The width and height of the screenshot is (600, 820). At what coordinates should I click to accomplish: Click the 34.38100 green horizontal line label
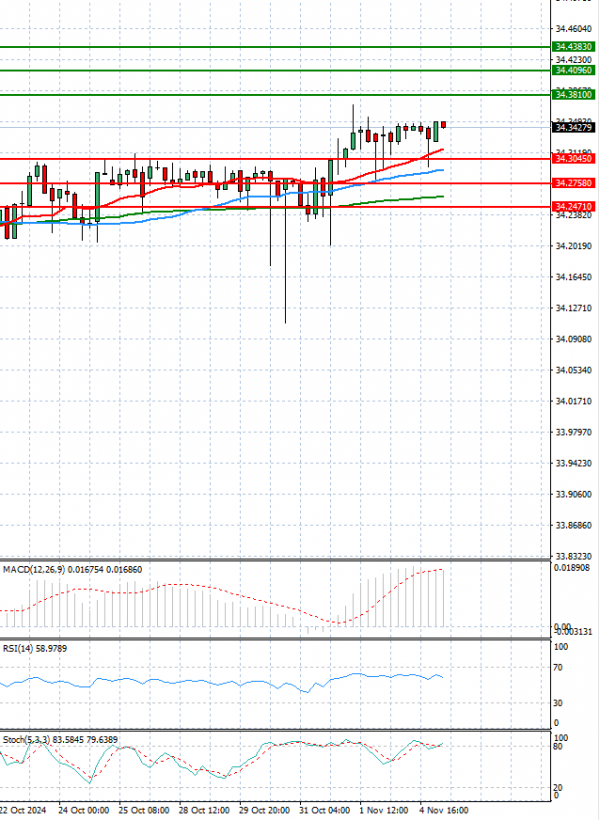point(573,95)
